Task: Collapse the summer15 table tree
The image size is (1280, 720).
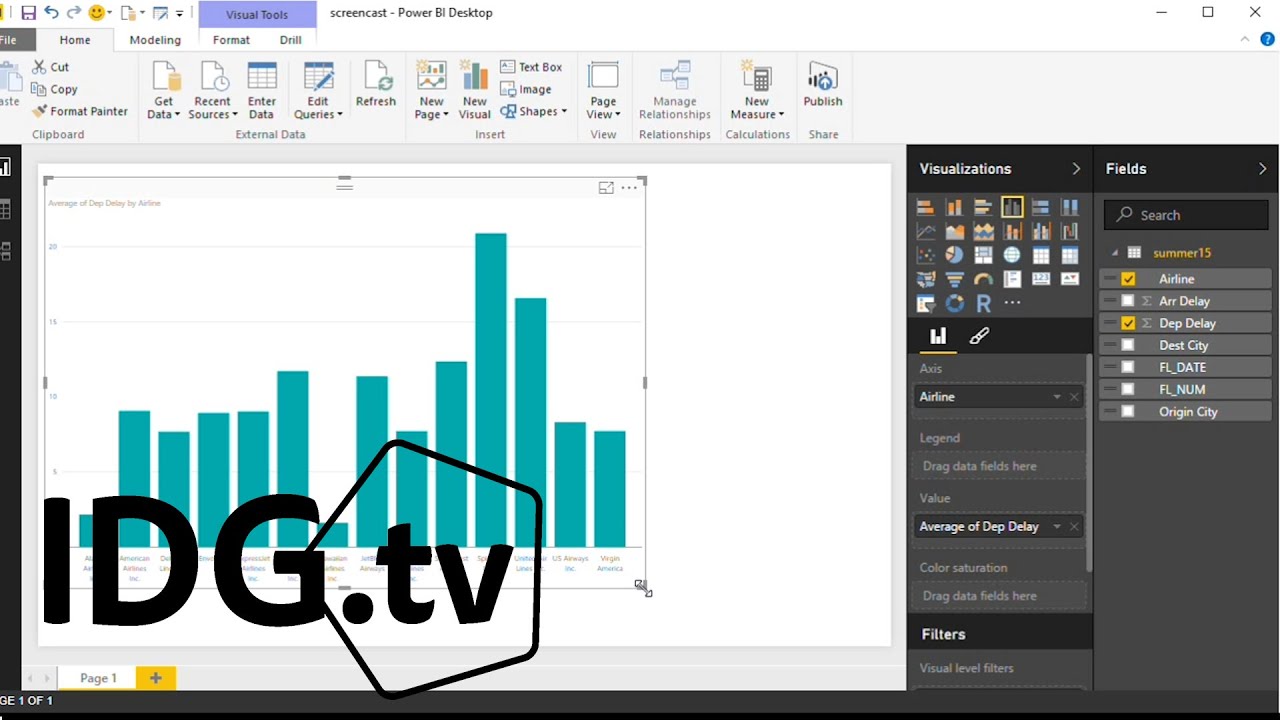Action: (x=1115, y=253)
